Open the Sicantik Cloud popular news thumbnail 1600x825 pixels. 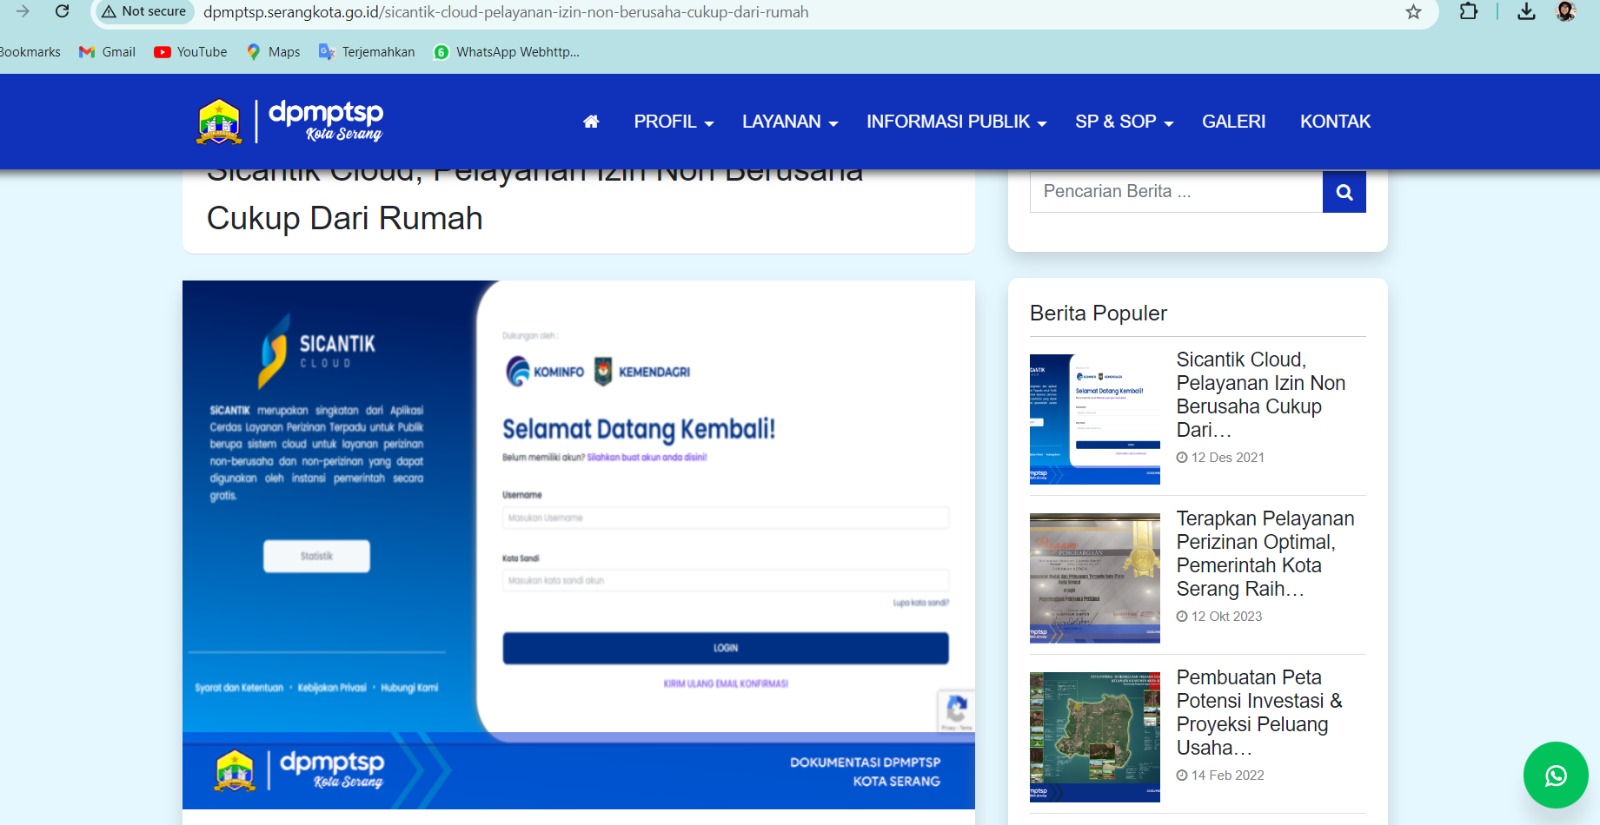point(1095,419)
